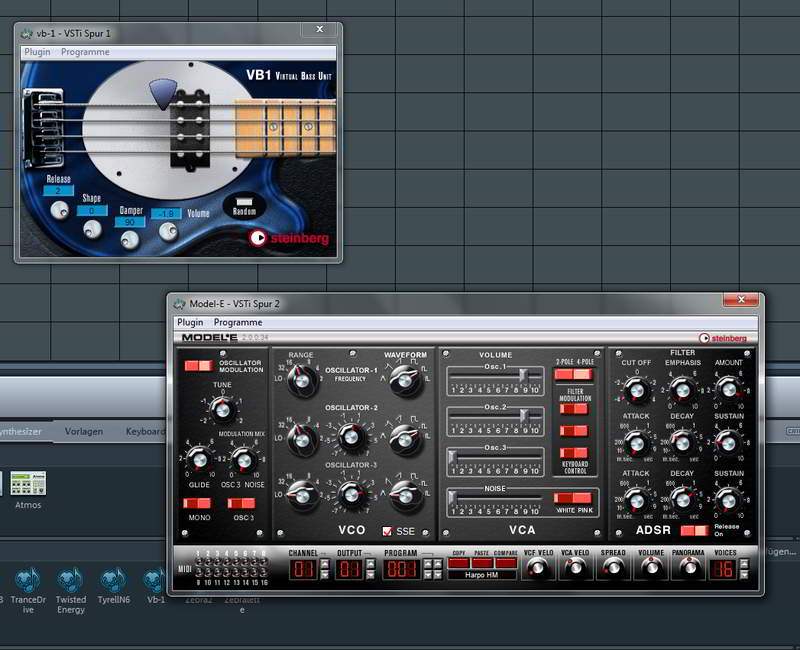Image resolution: width=800 pixels, height=650 pixels.
Task: Toggle the Oscillator Modulation switch
Action: pyautogui.click(x=199, y=366)
